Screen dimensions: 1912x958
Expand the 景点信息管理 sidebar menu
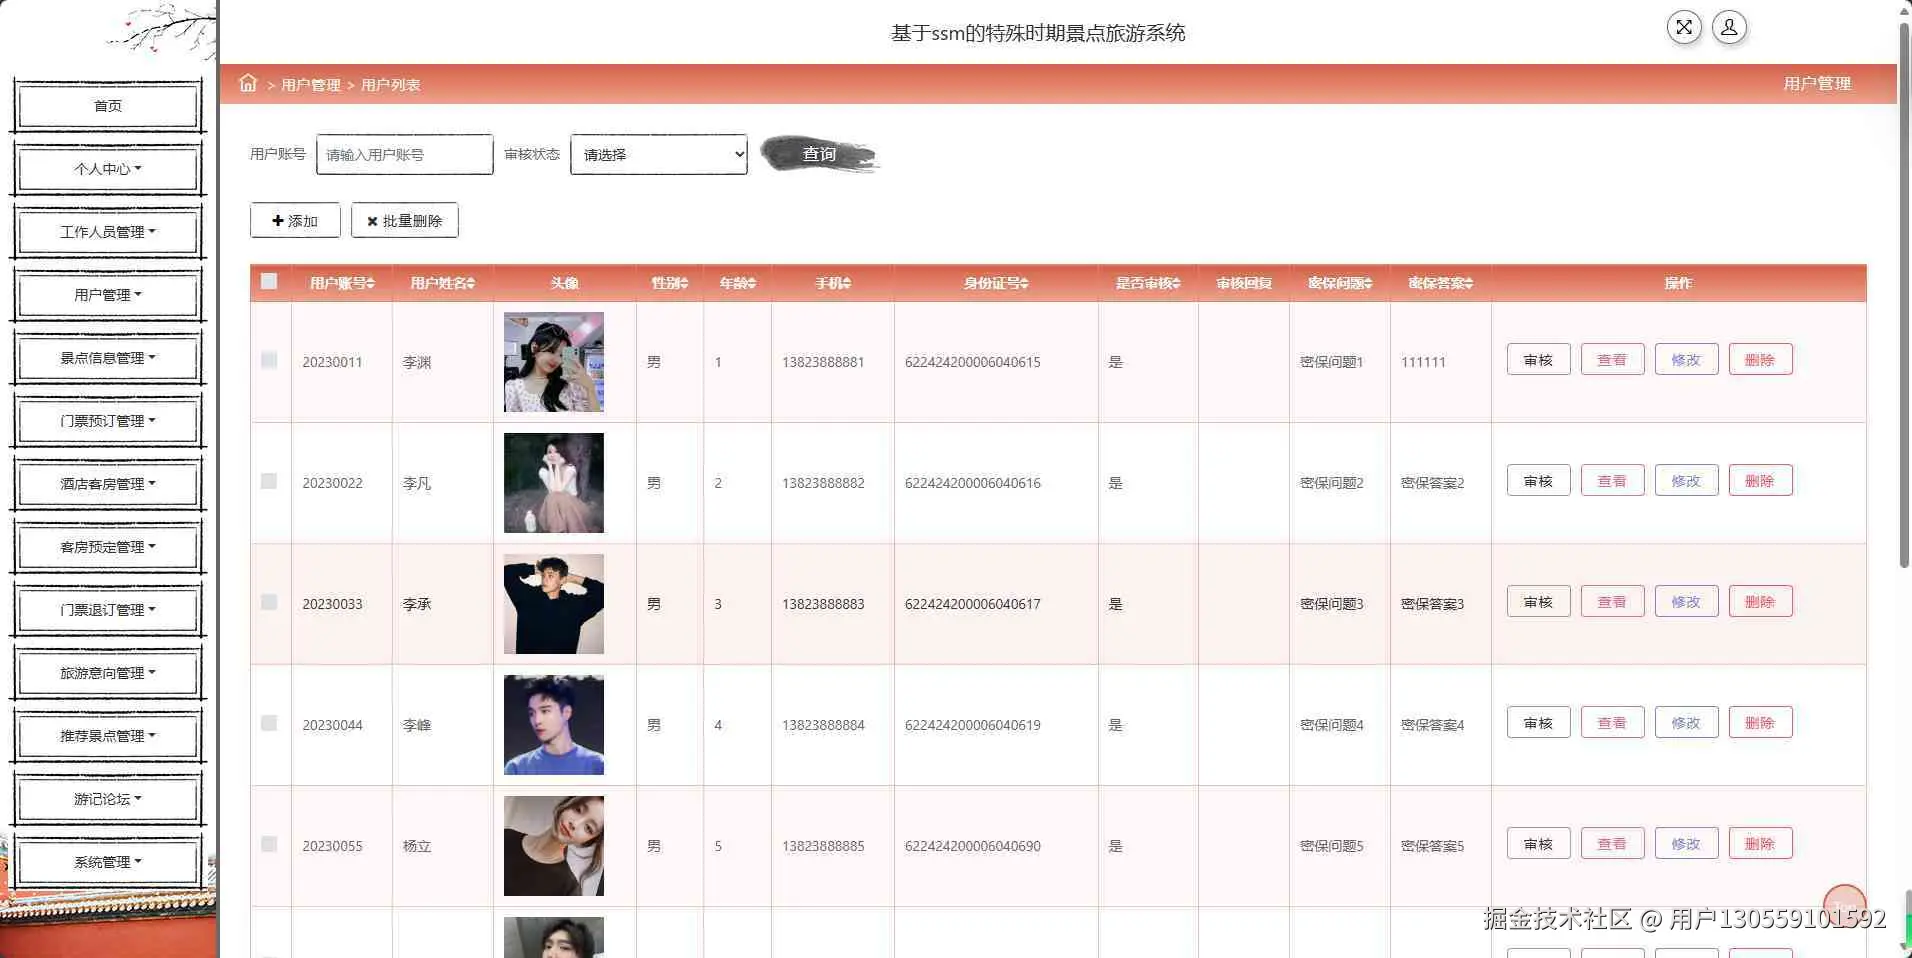point(108,357)
